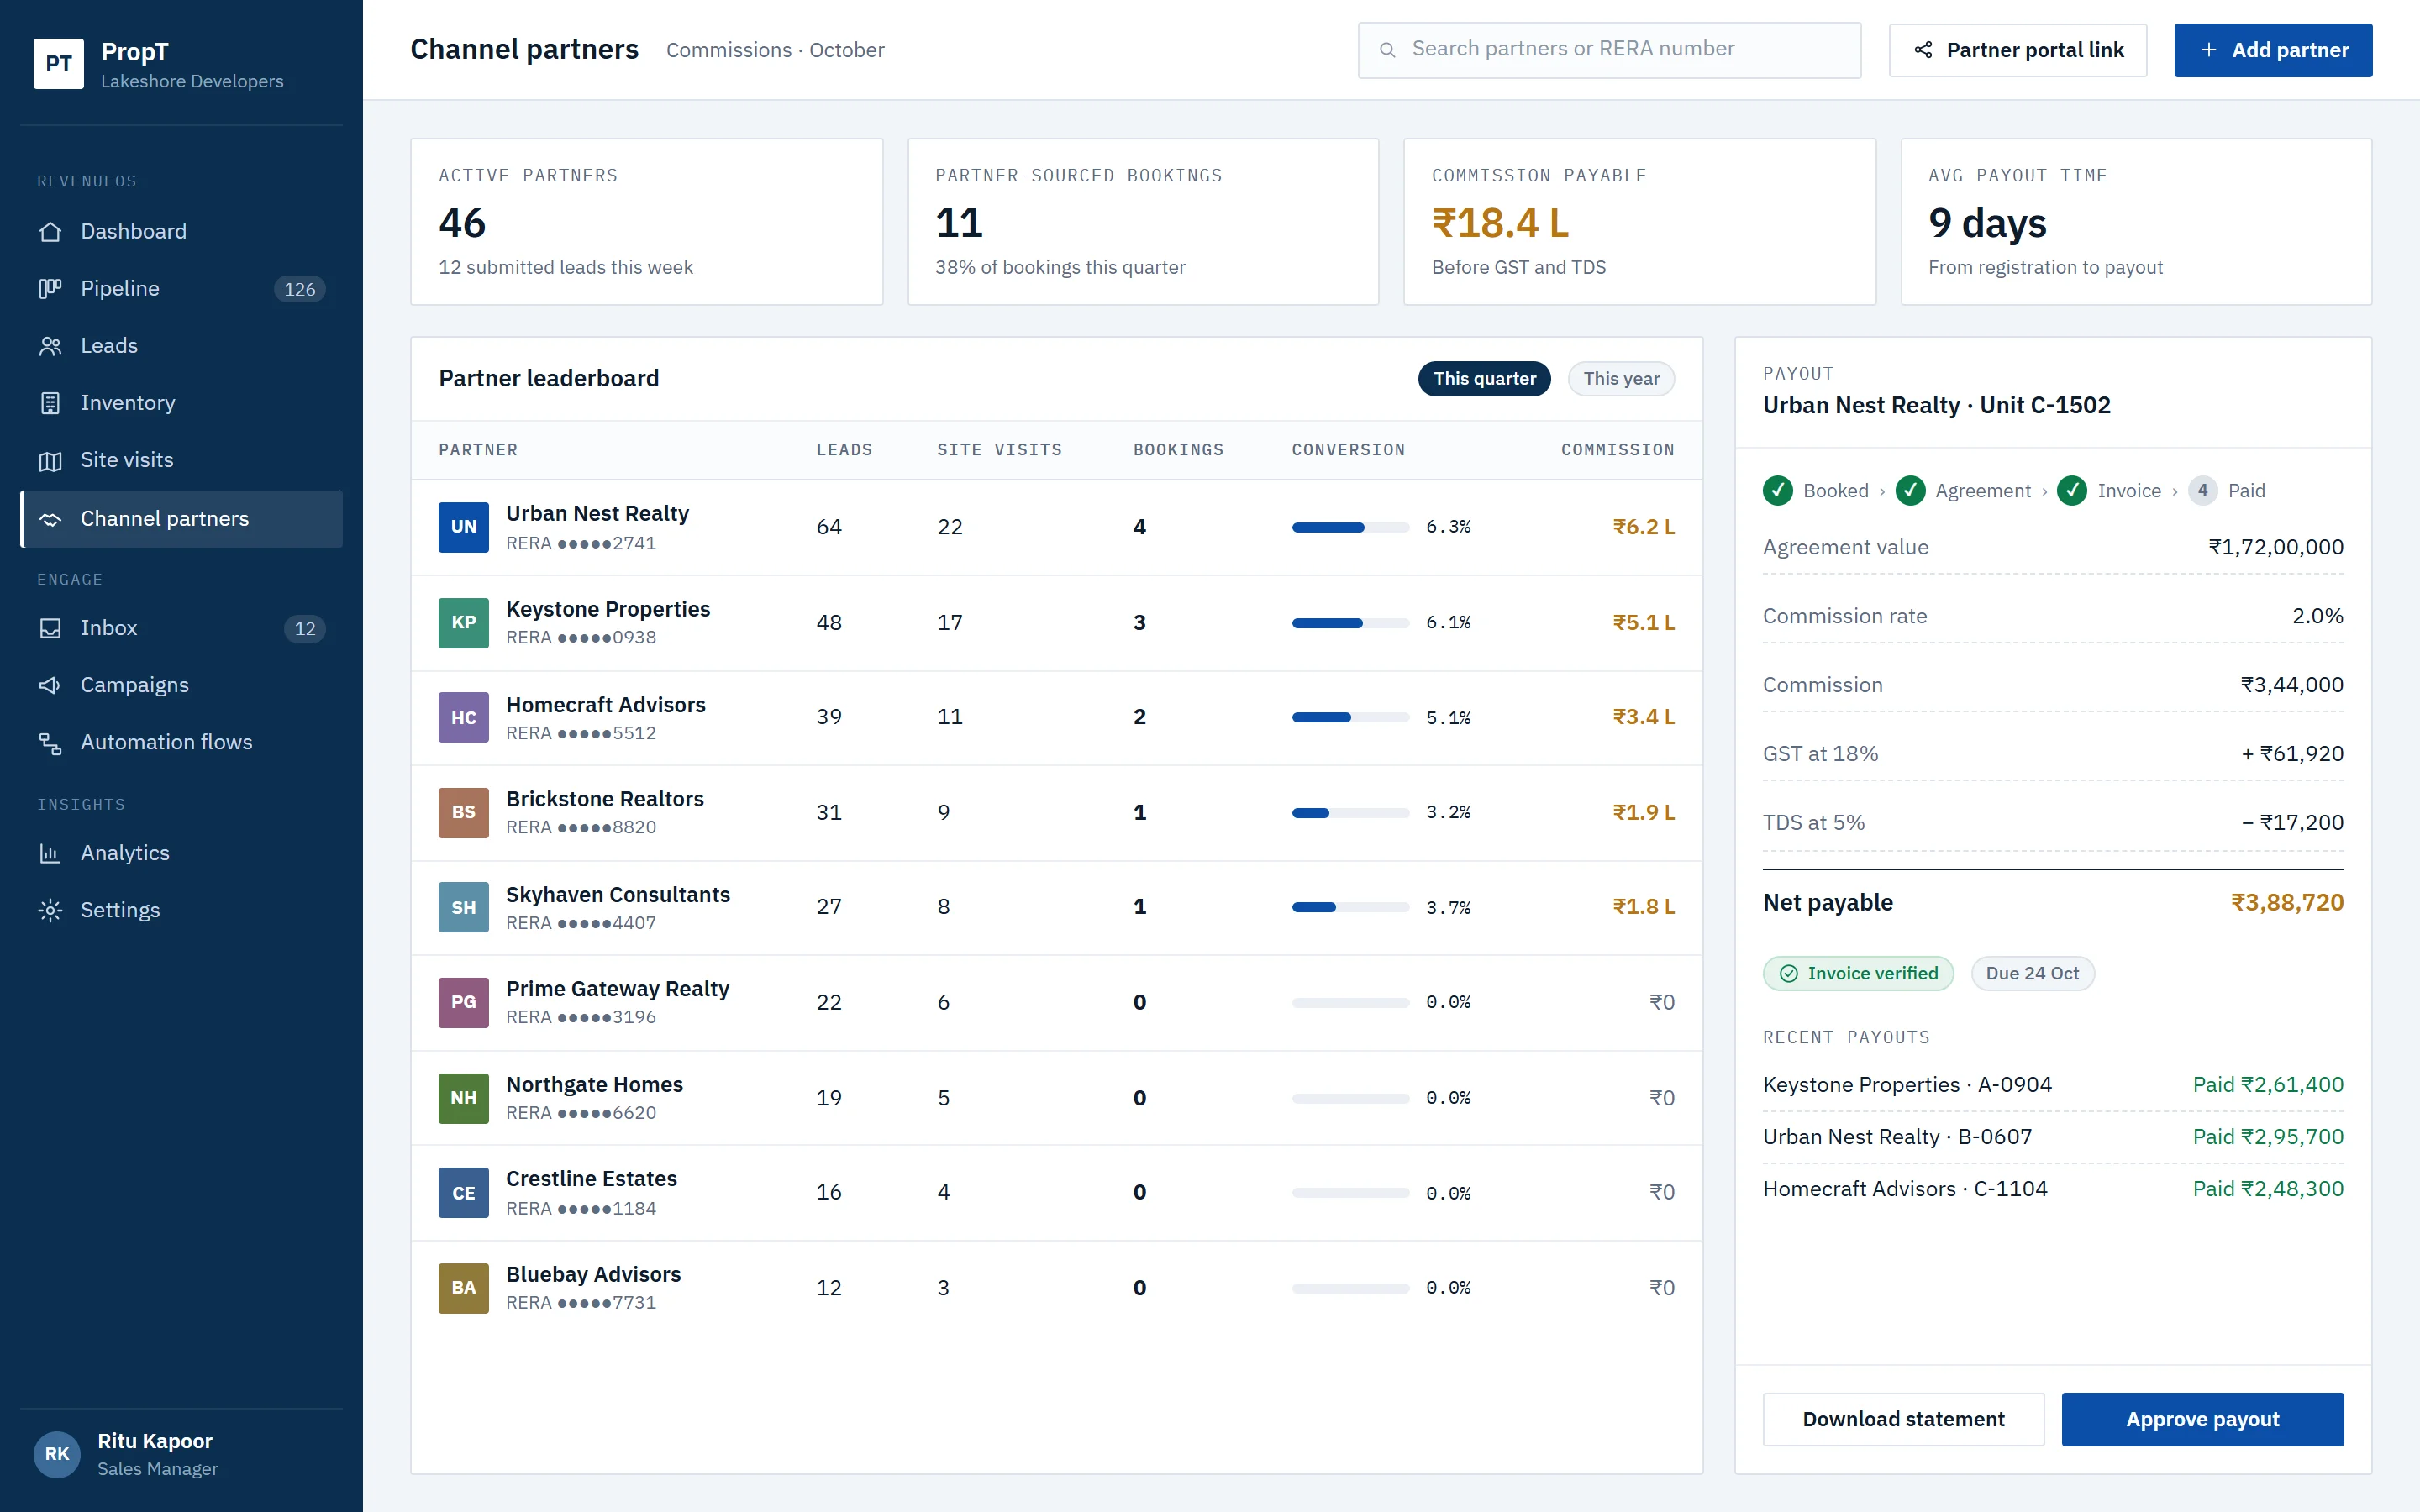The width and height of the screenshot is (2420, 1512).
Task: Click Keystone Properties conversion bar
Action: (1350, 622)
